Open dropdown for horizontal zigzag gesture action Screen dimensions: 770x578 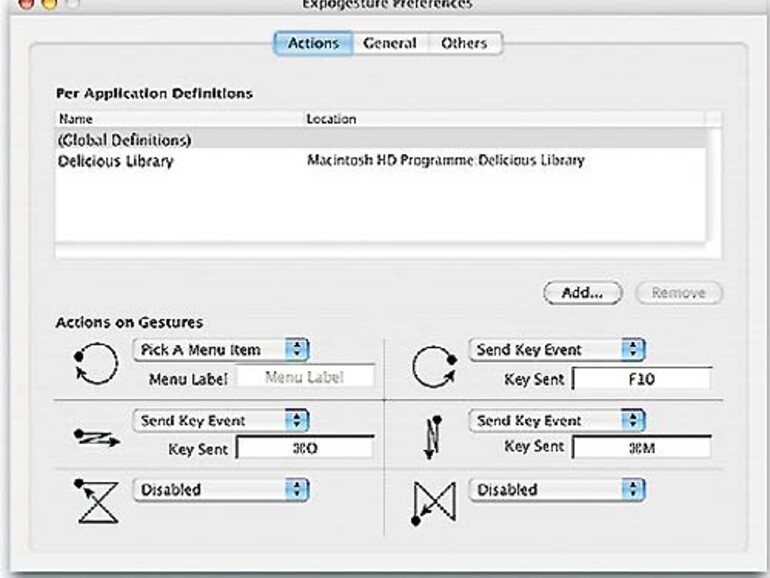tap(221, 421)
